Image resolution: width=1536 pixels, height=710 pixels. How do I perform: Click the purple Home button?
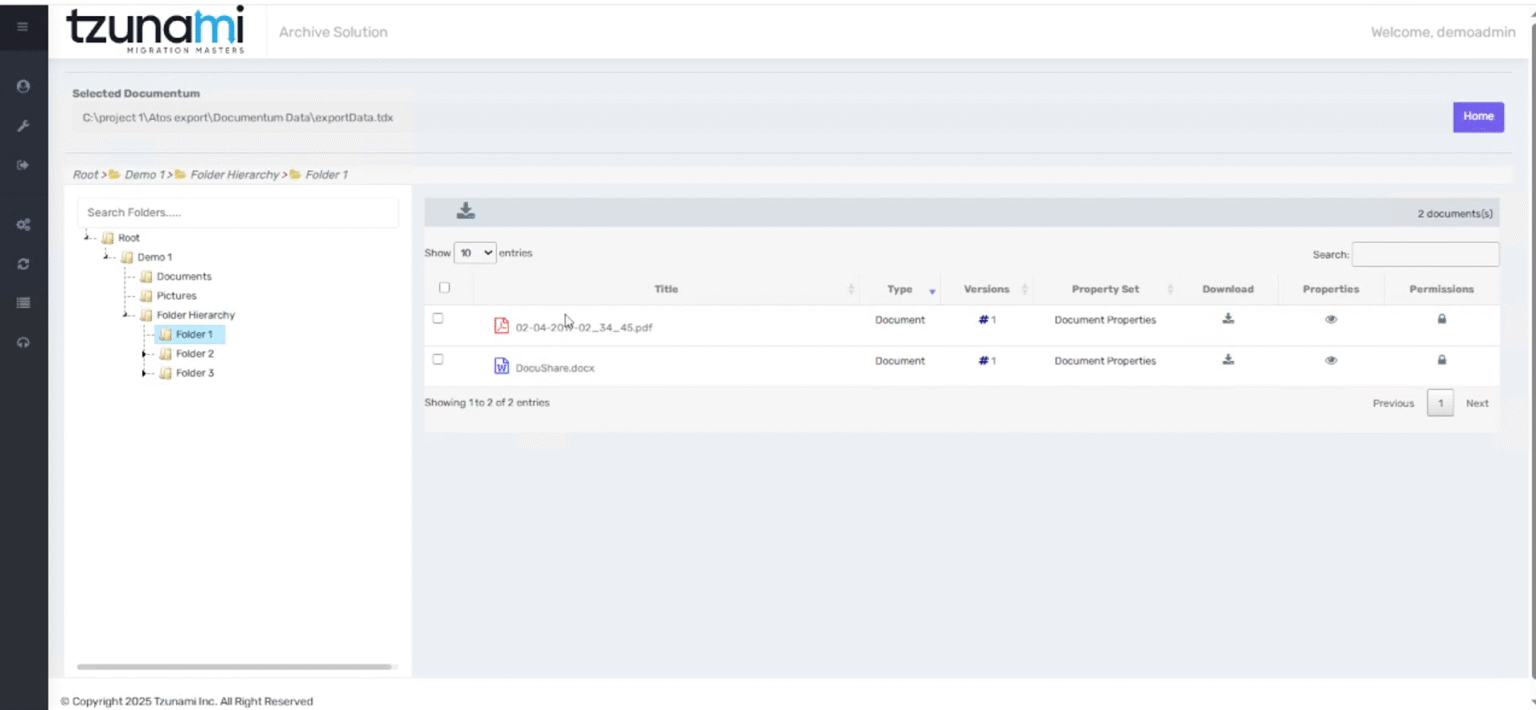click(x=1478, y=117)
